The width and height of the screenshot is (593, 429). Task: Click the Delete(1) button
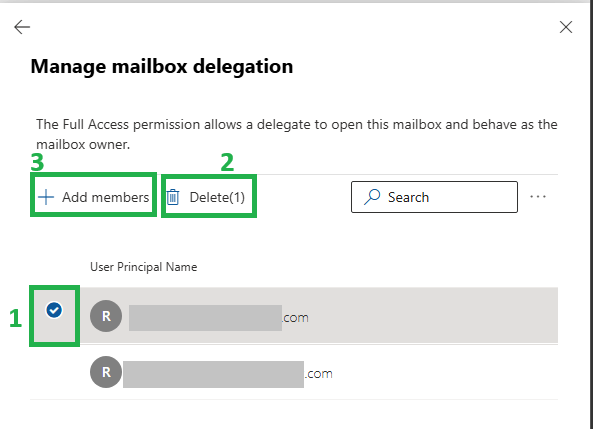coord(206,197)
